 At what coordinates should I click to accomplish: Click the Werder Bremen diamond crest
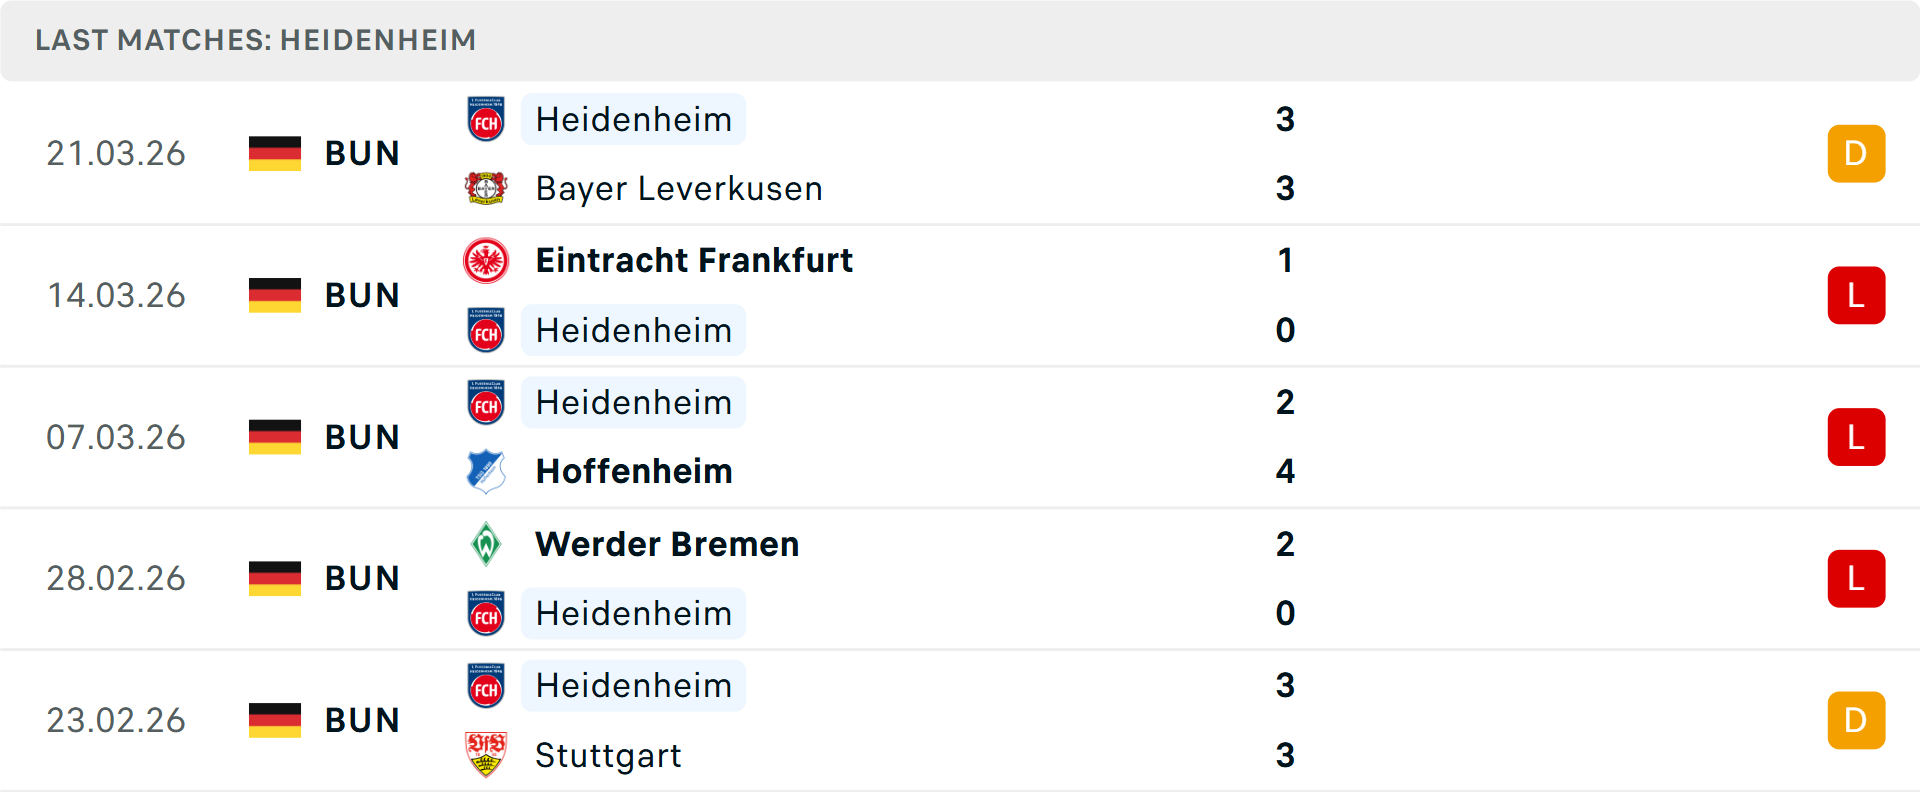coord(486,544)
